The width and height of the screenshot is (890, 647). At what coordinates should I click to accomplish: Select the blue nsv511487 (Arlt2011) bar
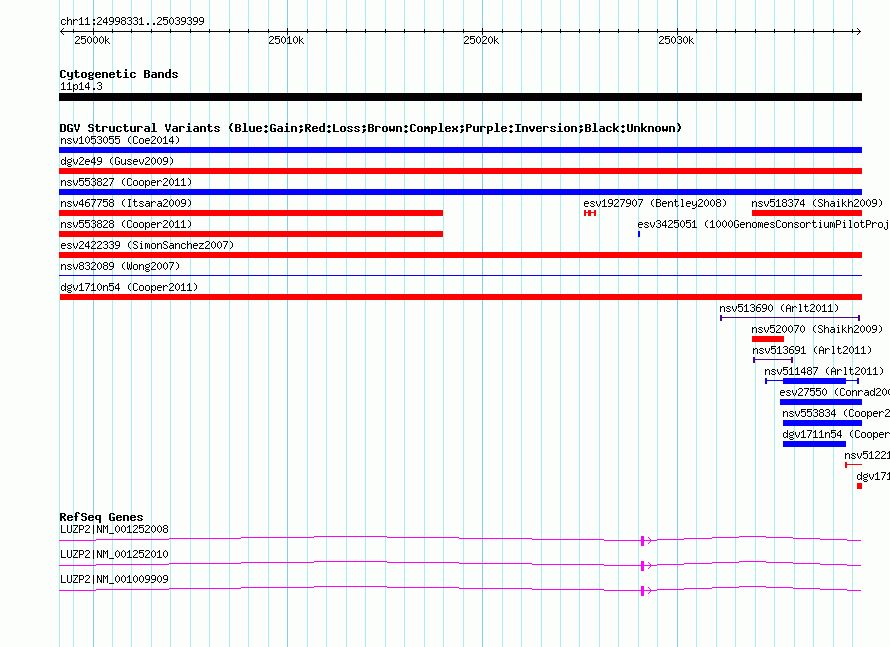pos(814,381)
